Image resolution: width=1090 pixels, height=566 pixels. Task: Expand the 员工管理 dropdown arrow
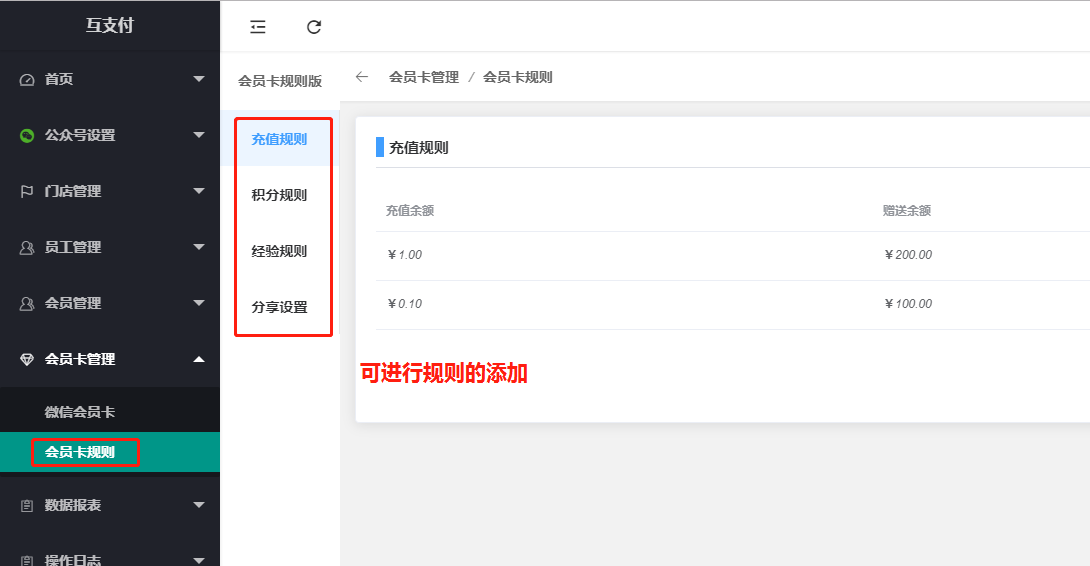point(199,247)
